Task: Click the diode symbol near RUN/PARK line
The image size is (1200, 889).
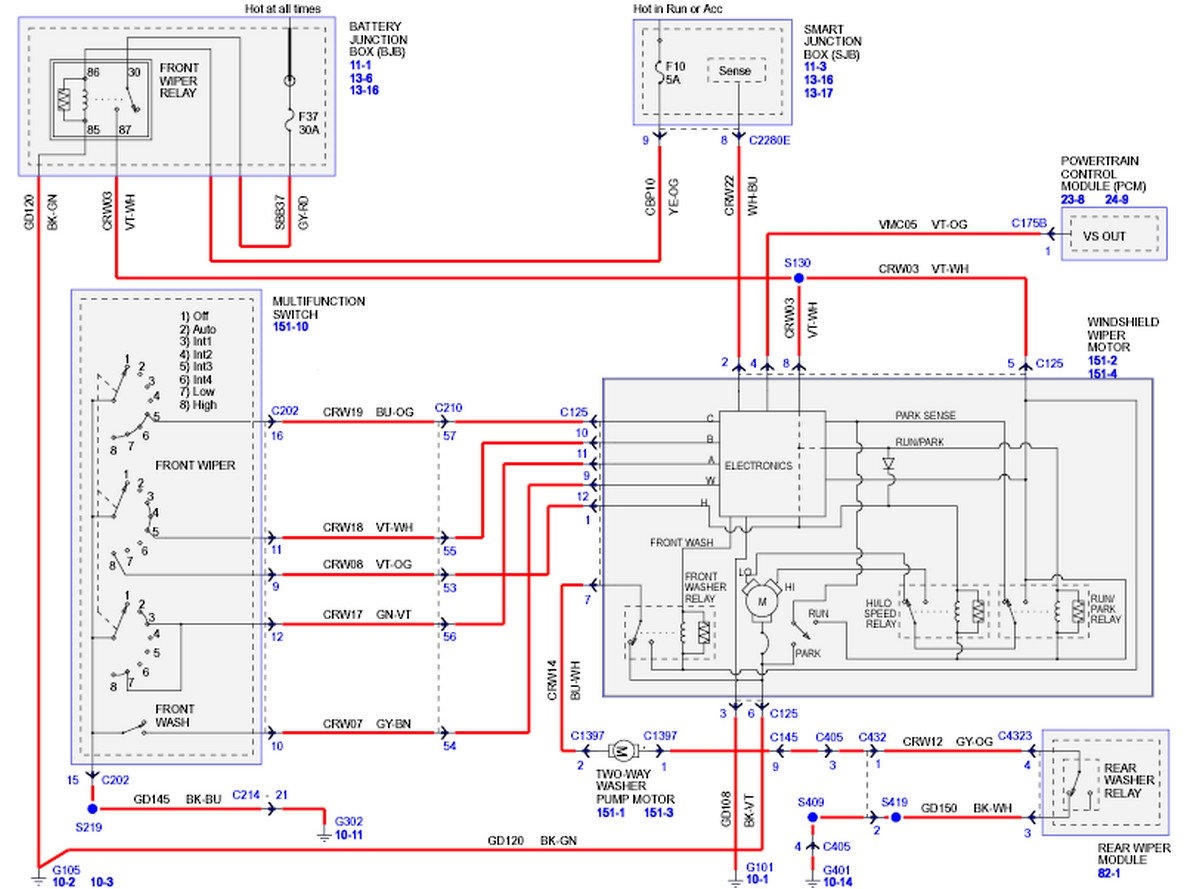Action: (x=889, y=463)
